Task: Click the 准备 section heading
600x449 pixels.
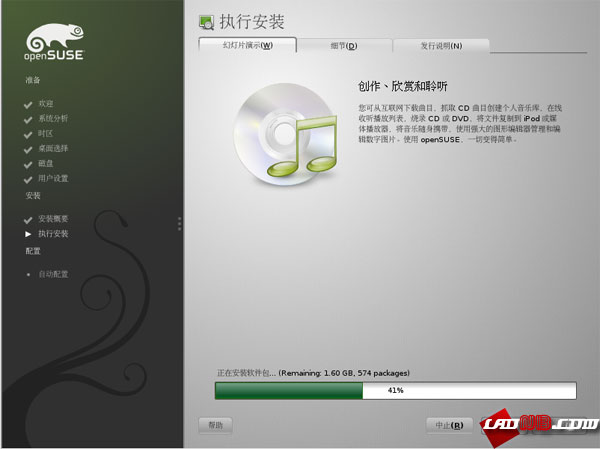Action: [x=33, y=80]
